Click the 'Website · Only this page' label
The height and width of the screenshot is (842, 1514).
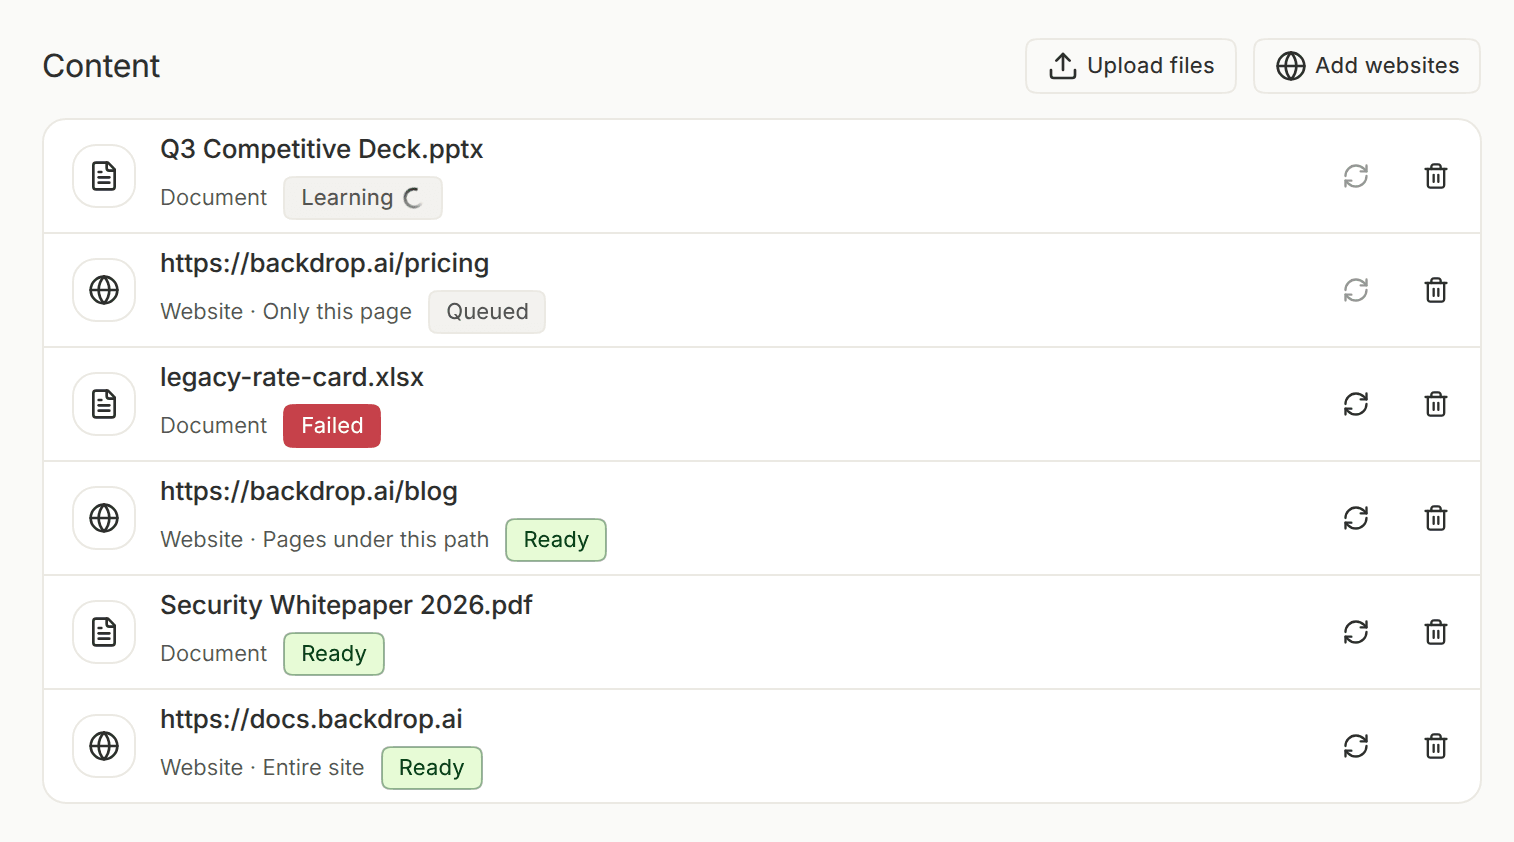click(286, 312)
